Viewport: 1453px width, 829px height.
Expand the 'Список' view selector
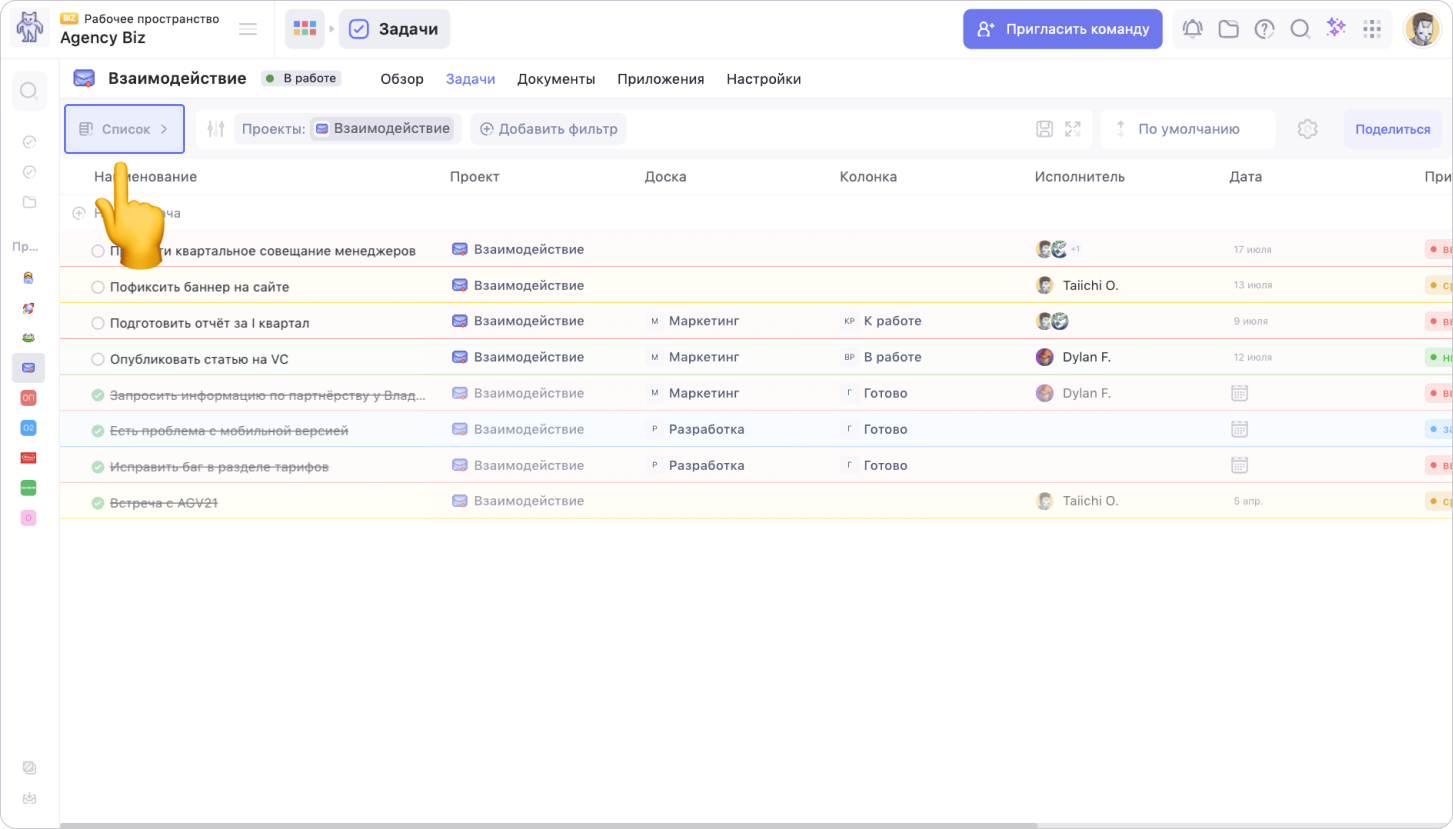[124, 129]
